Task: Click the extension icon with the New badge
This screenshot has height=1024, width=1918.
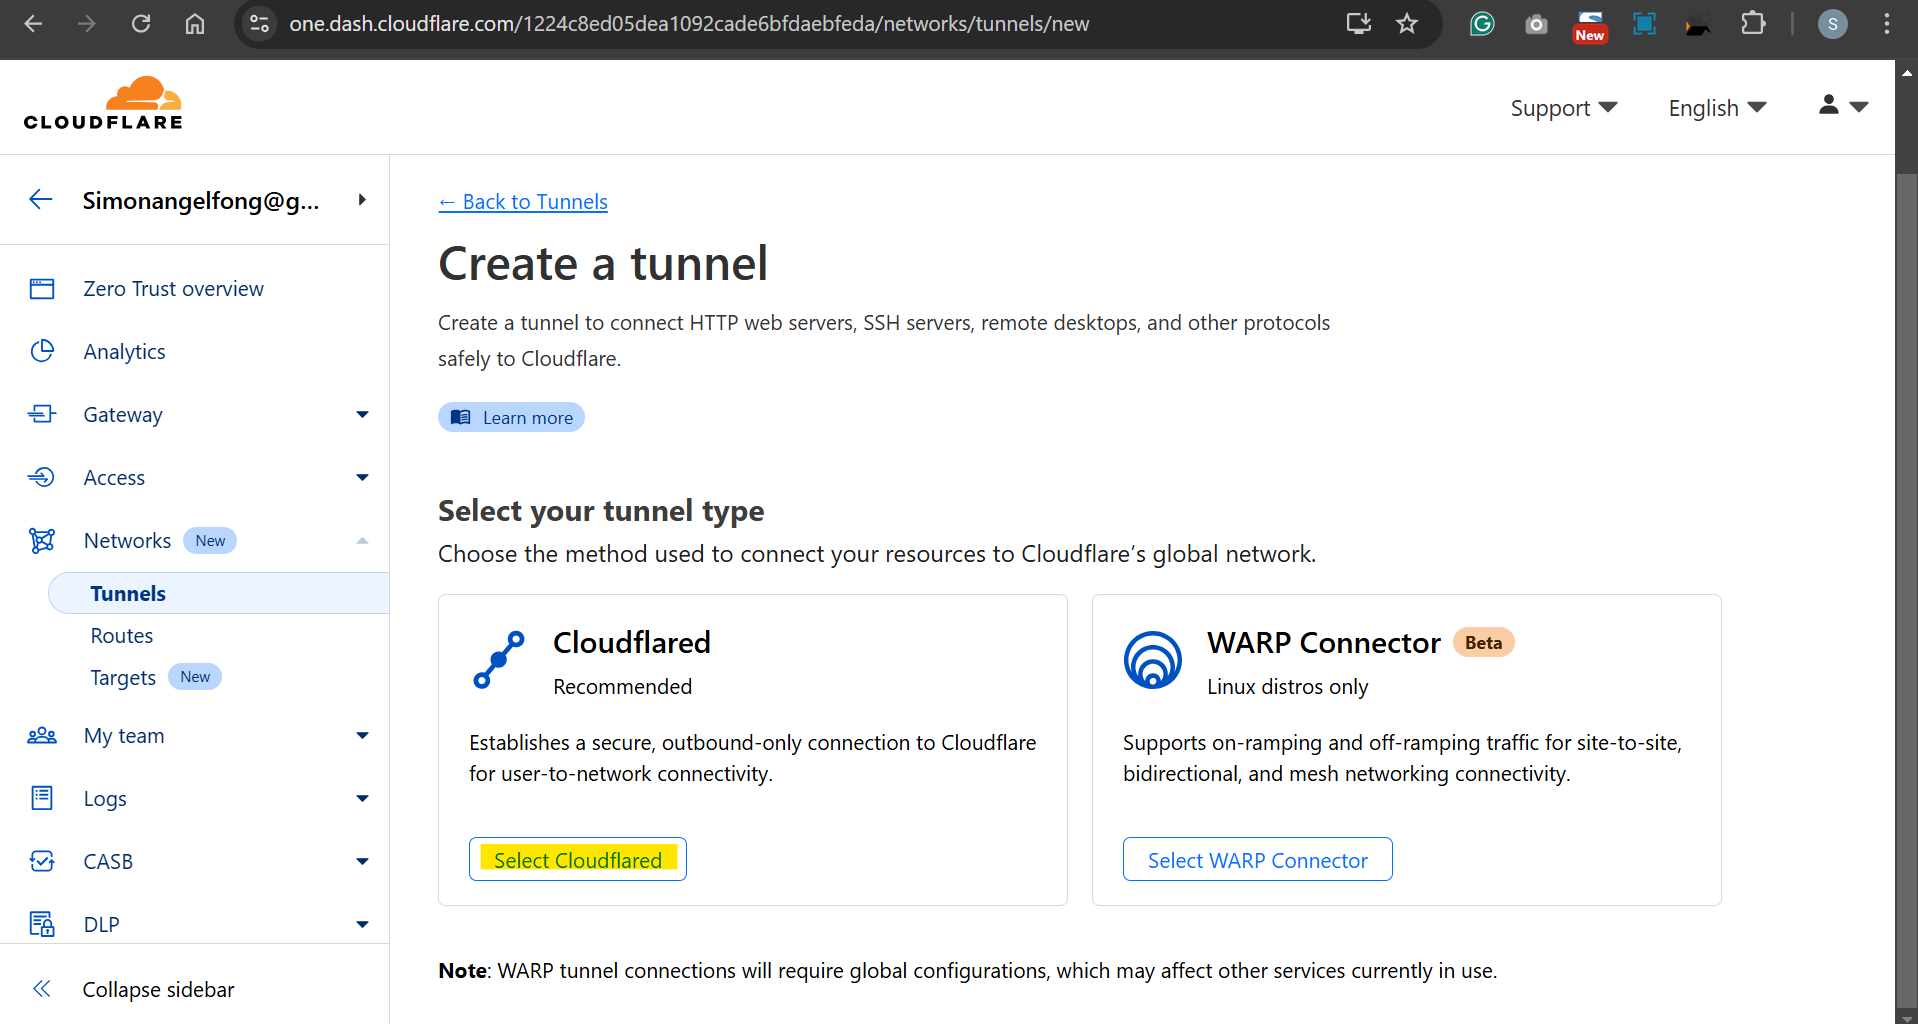Action: click(x=1590, y=26)
